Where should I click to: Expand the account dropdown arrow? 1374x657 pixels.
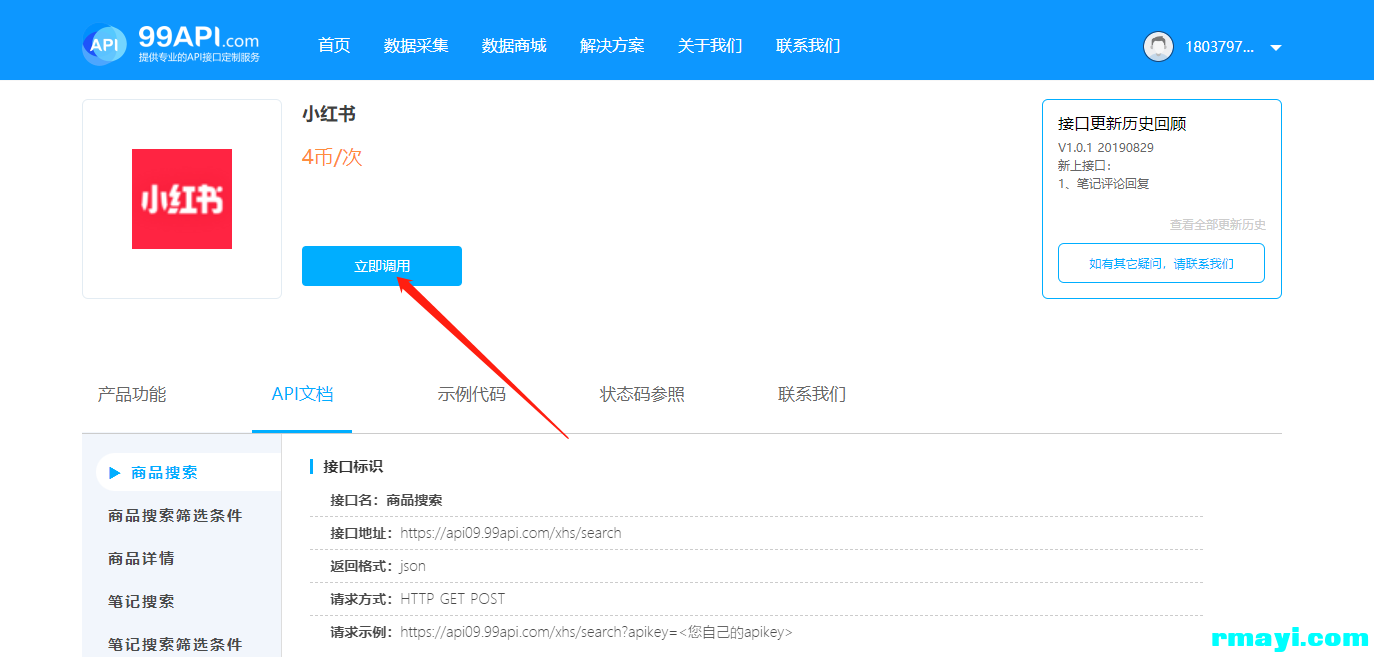pyautogui.click(x=1275, y=47)
